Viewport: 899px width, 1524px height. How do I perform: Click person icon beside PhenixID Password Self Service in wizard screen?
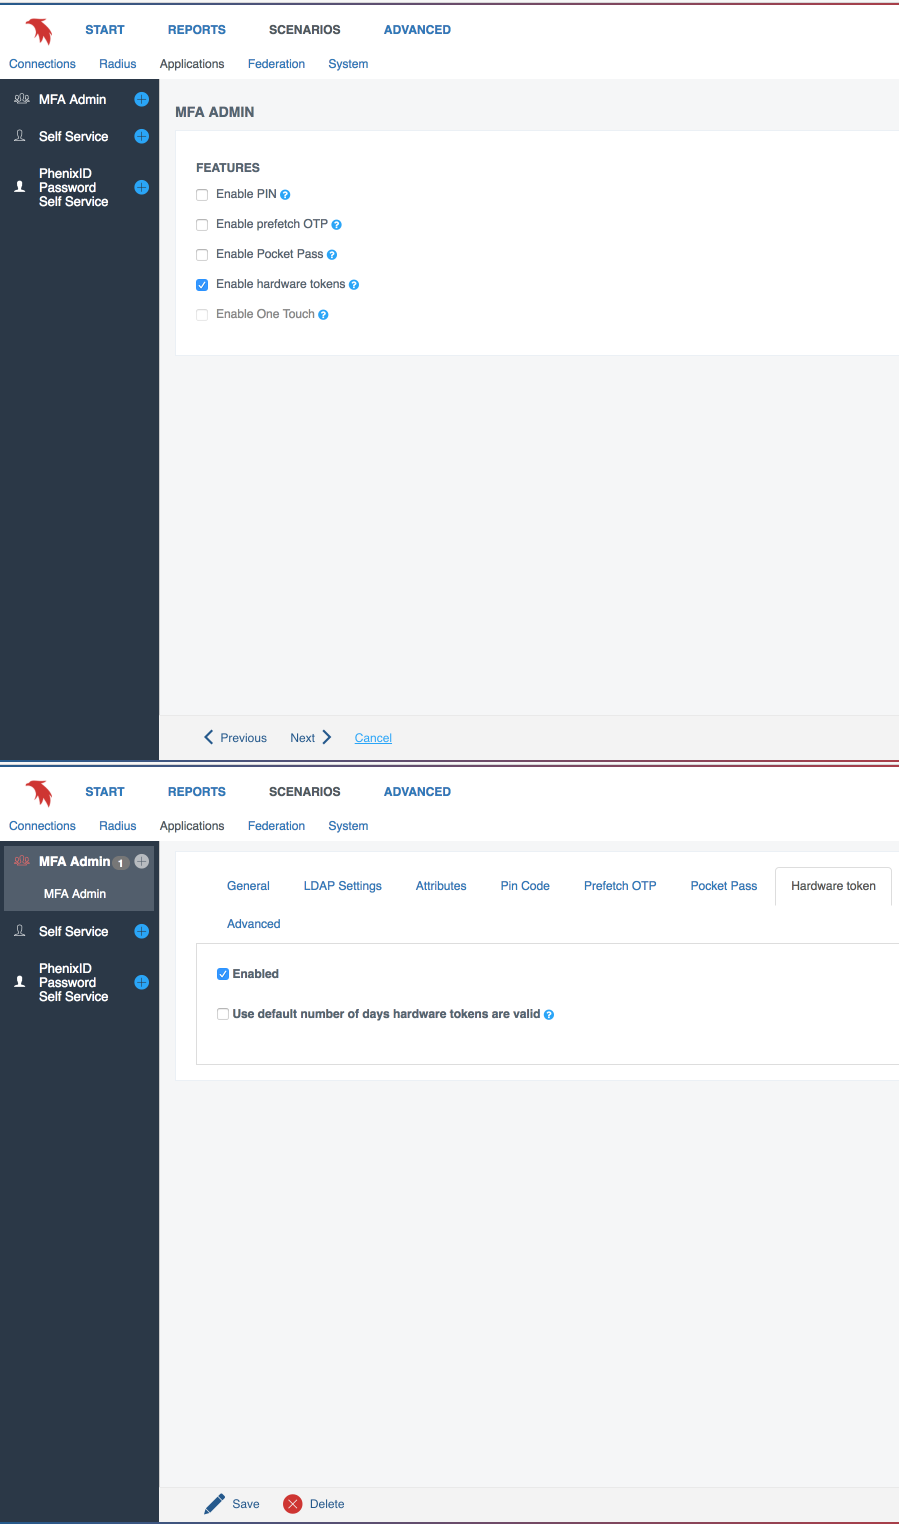(x=20, y=187)
